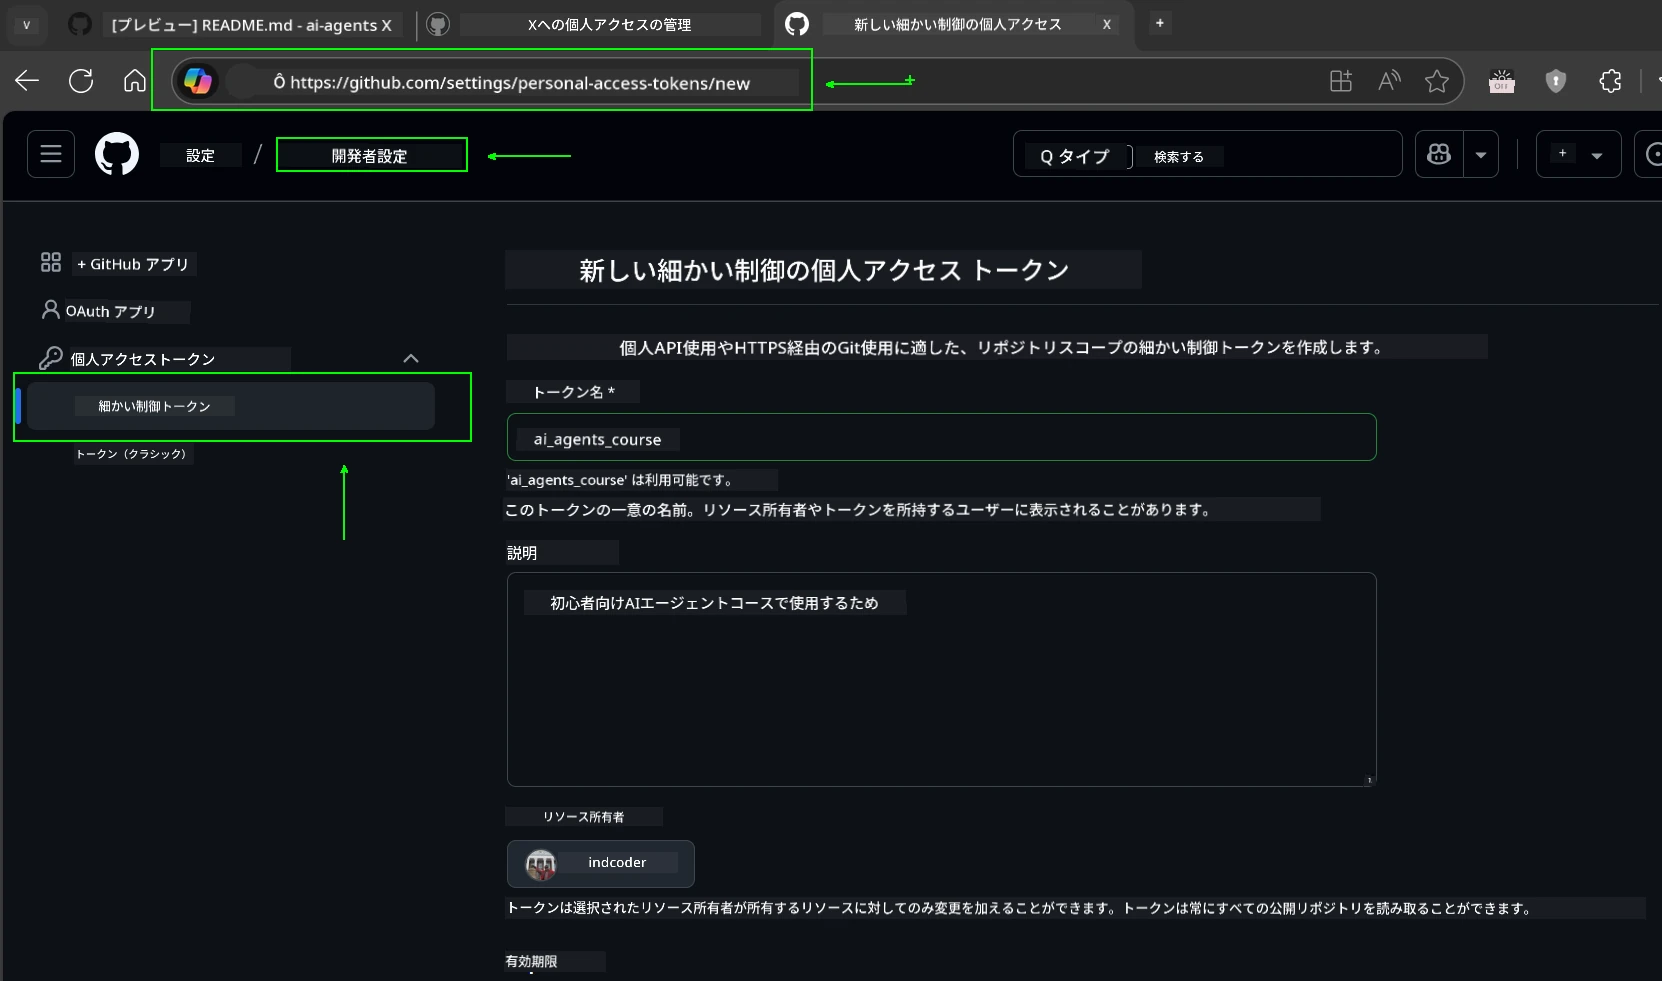Switch to the README.md ai-agents tab
The height and width of the screenshot is (981, 1662).
click(x=250, y=24)
